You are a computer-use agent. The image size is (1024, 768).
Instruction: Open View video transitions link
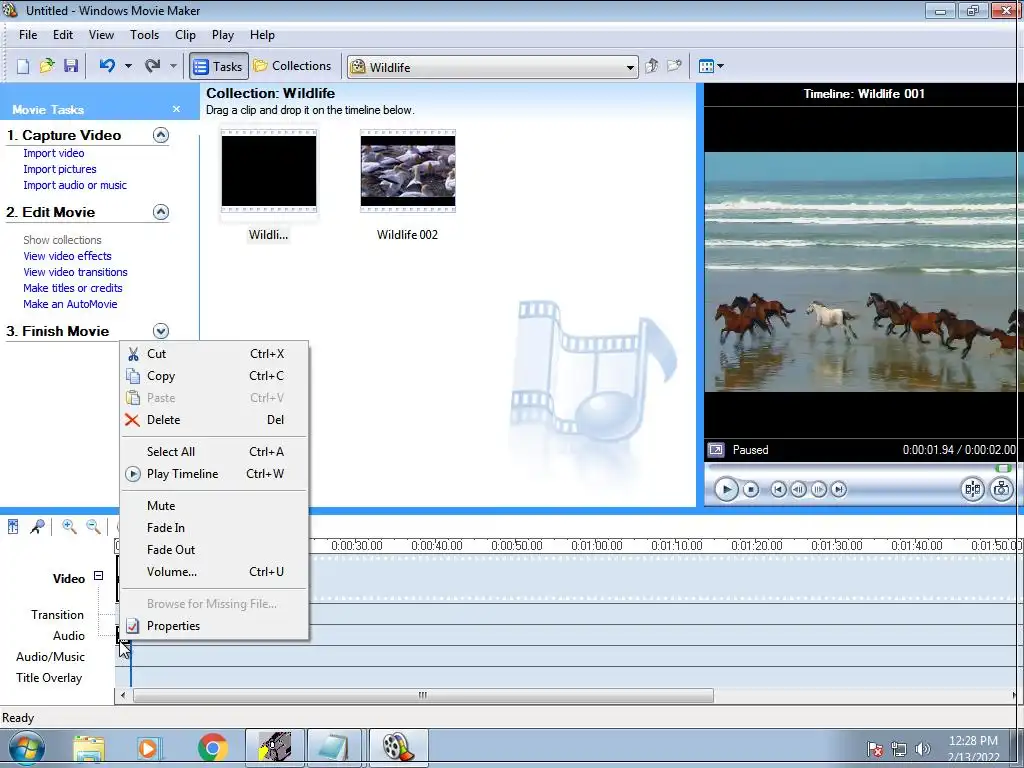[x=75, y=272]
